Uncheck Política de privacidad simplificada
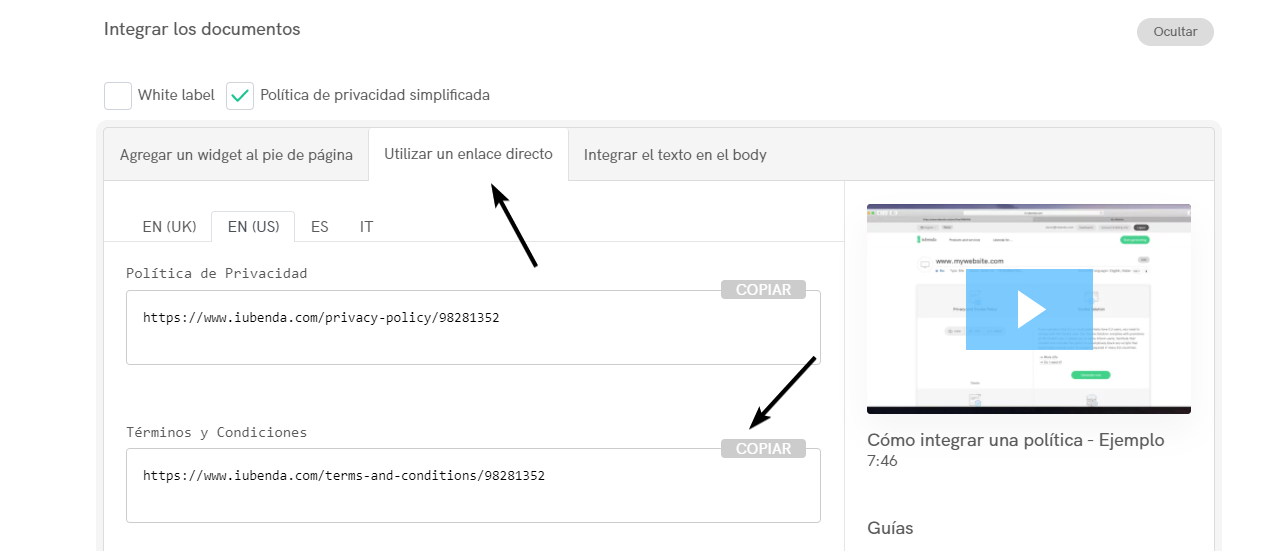This screenshot has height=551, width=1279. [x=240, y=96]
